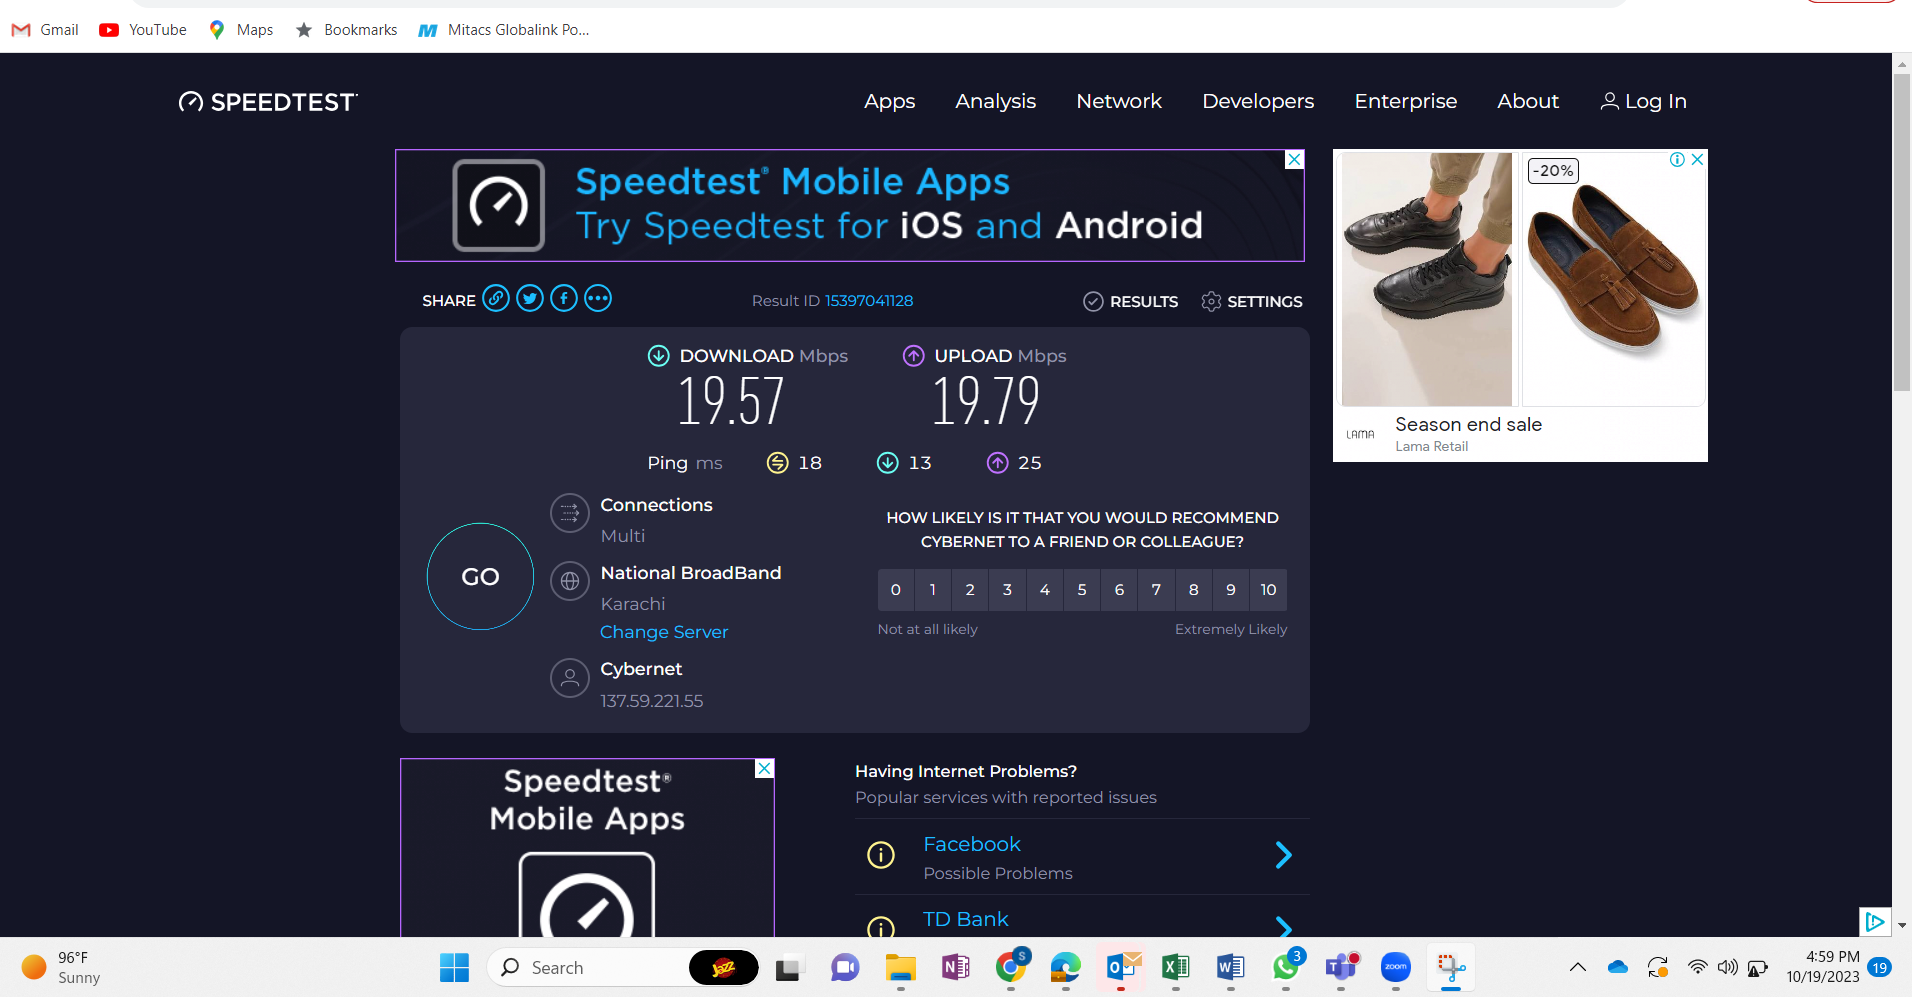1912x997 pixels.
Task: Rate recommendation score 3
Action: click(x=1007, y=590)
